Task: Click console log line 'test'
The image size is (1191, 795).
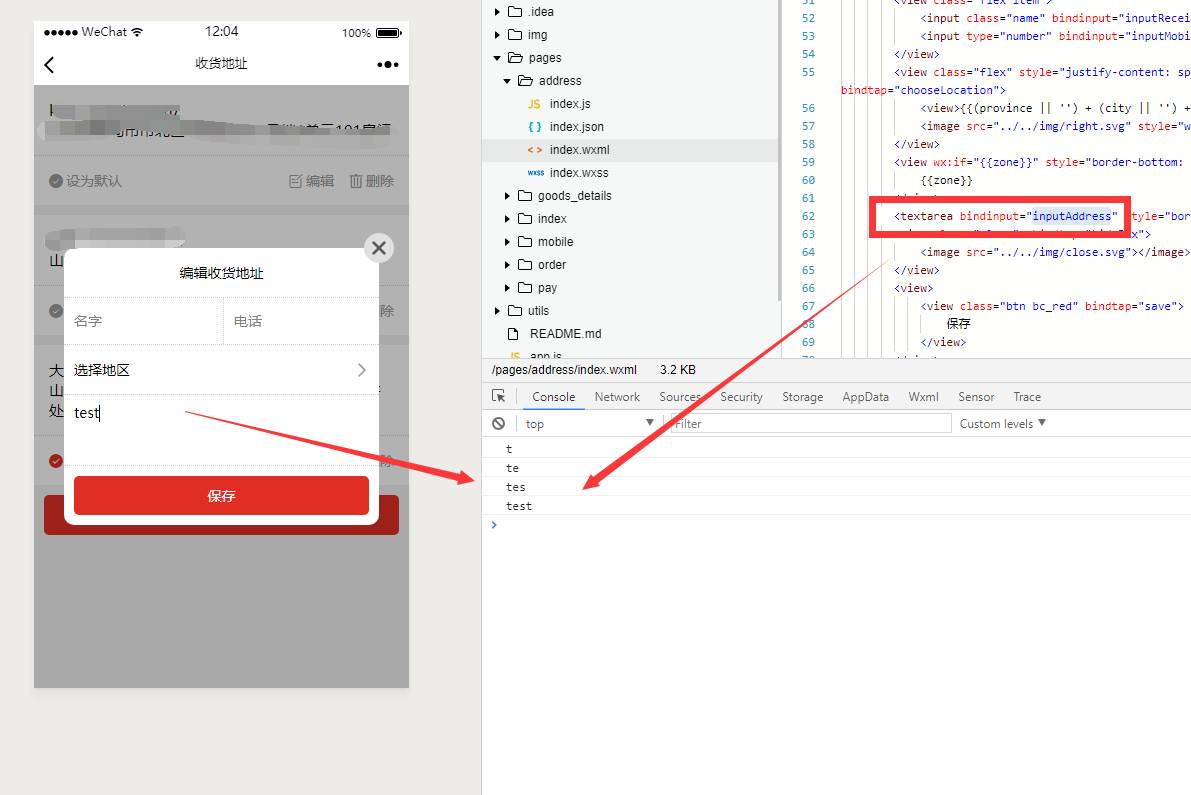Action: point(519,506)
